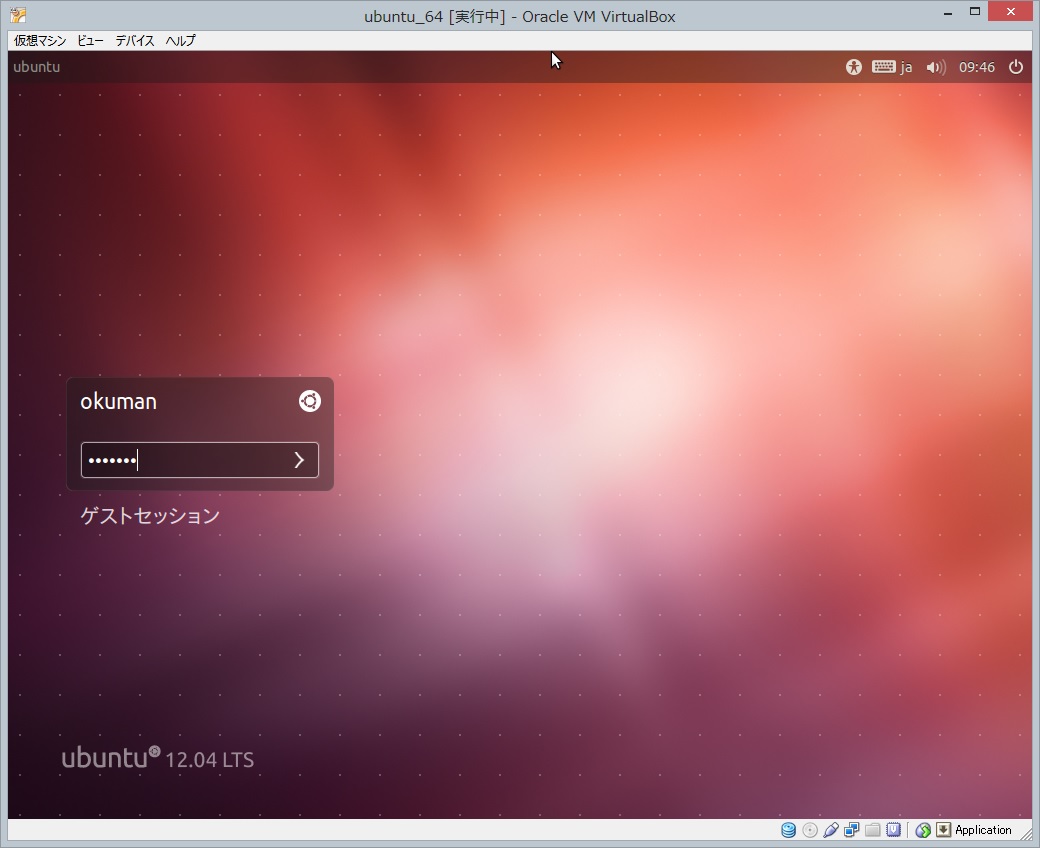Open the デバイス menu

point(135,40)
